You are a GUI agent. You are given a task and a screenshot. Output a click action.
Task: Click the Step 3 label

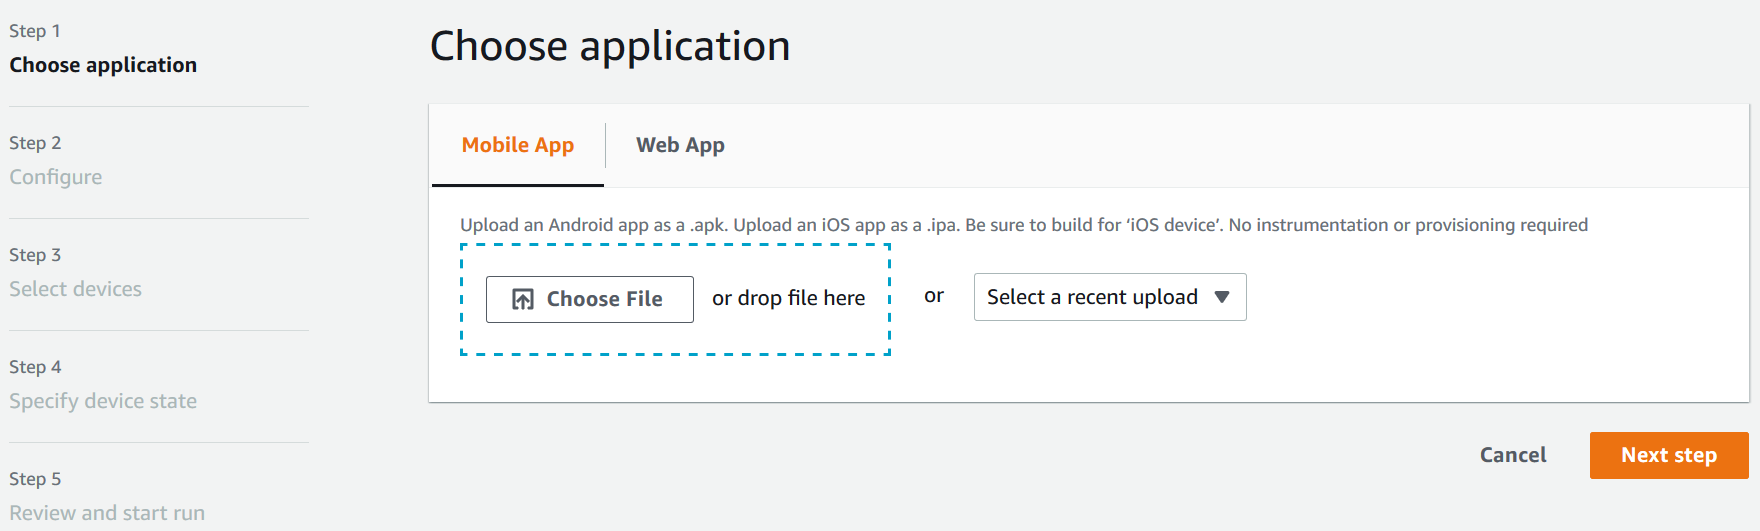click(x=35, y=255)
